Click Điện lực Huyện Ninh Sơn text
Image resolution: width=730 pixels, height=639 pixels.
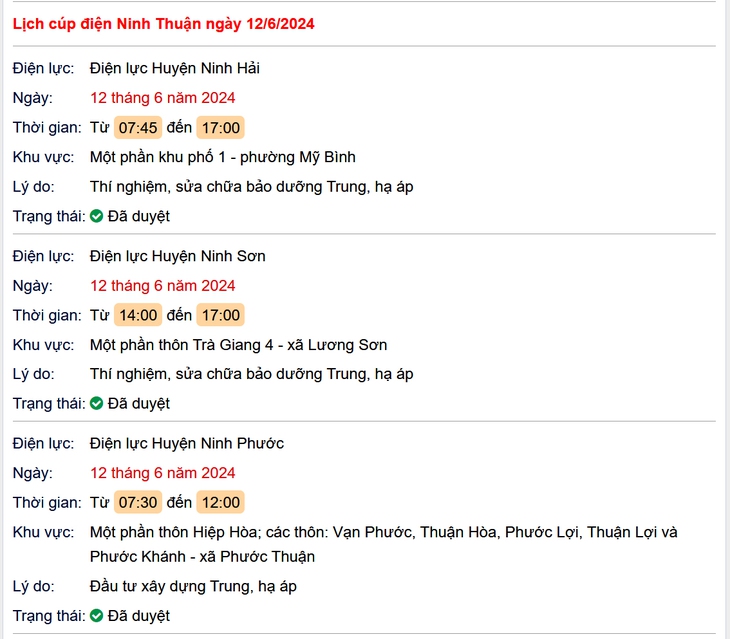(x=177, y=256)
